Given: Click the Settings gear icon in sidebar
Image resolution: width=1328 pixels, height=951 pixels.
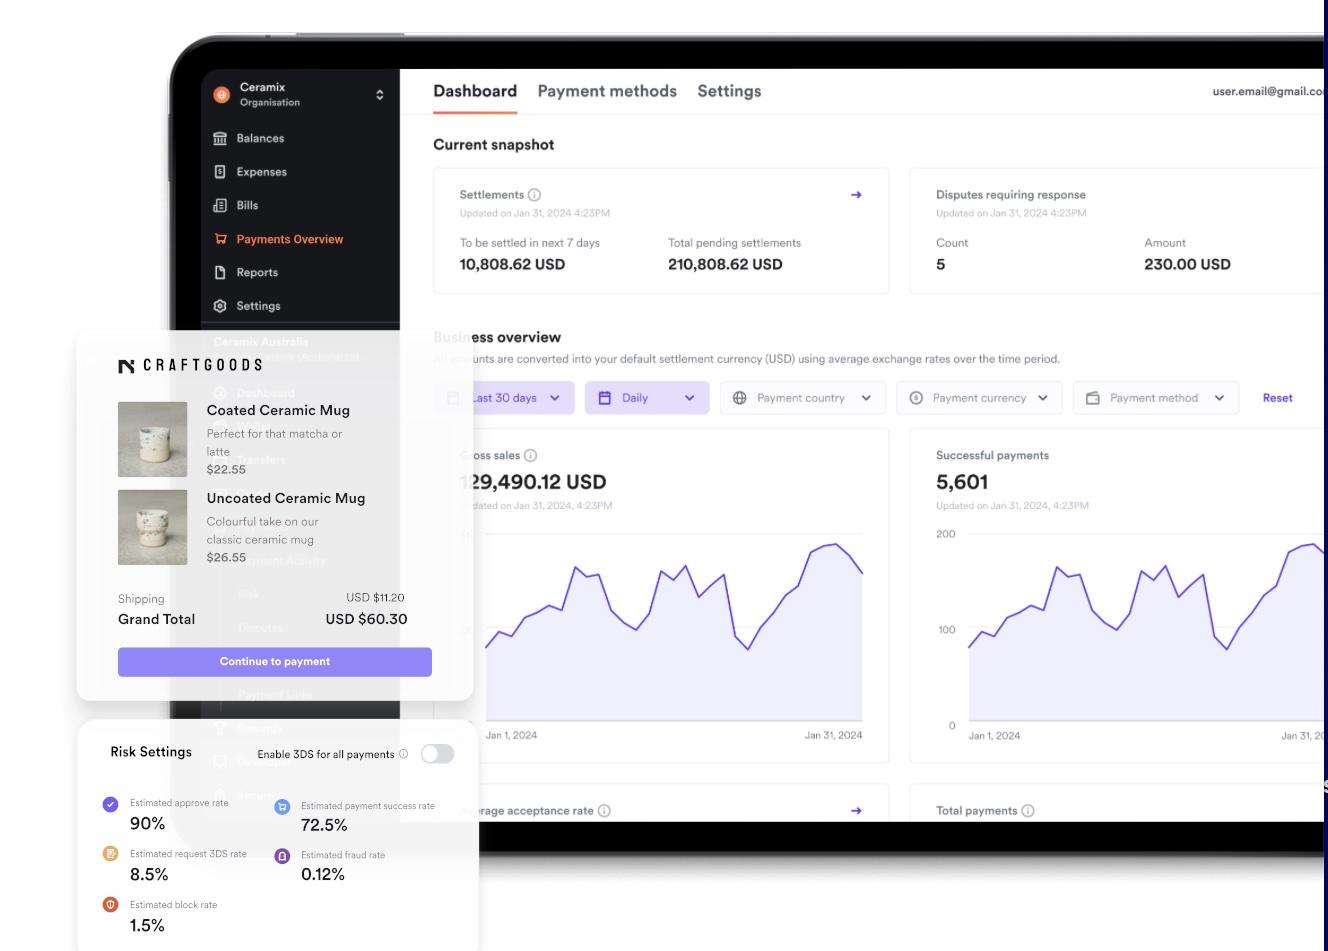Looking at the screenshot, I should click(x=220, y=306).
